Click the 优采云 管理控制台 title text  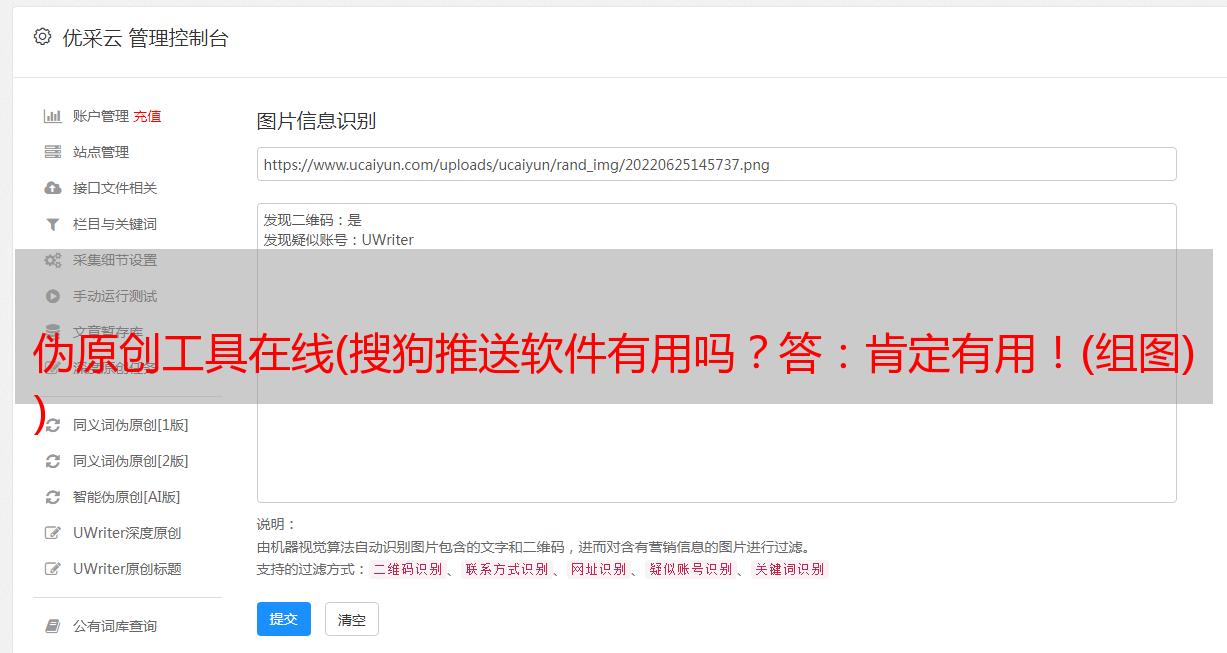pyautogui.click(x=146, y=38)
